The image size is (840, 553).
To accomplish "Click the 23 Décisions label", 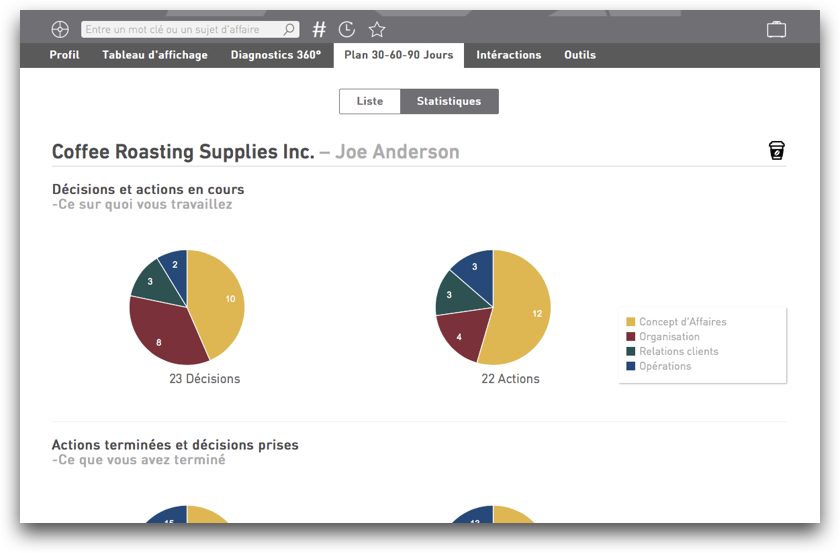I will click(205, 379).
